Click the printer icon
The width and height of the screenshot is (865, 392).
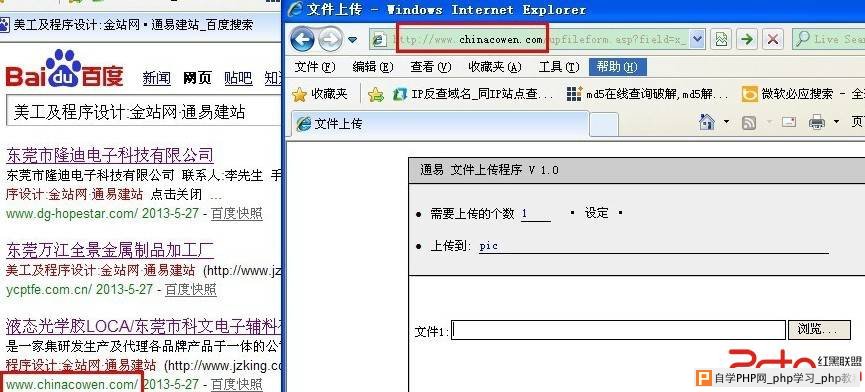point(816,122)
